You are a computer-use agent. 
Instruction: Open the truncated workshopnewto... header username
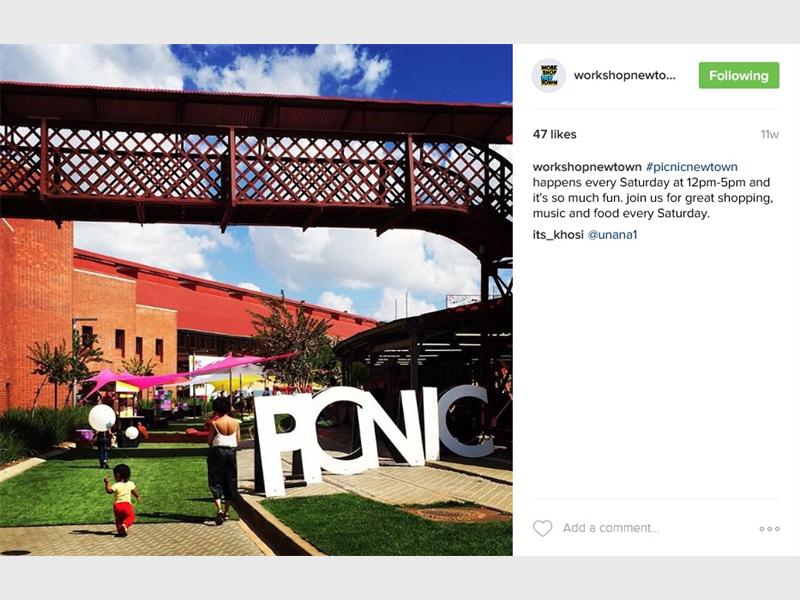[624, 76]
